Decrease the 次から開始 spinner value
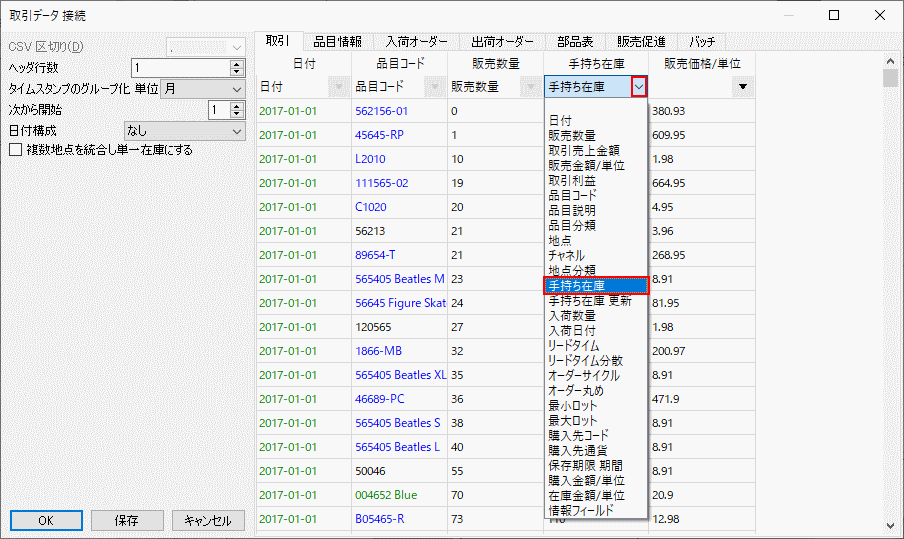904x539 pixels. tap(237, 115)
